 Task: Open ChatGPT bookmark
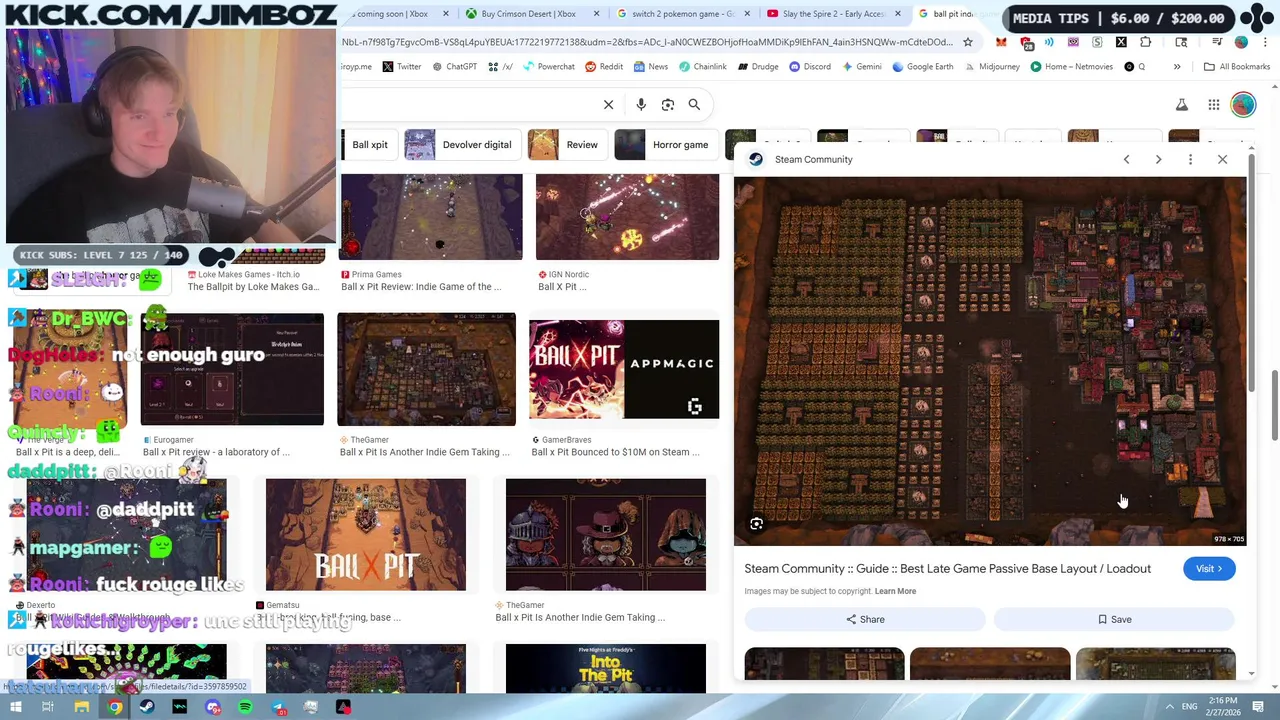tap(454, 67)
